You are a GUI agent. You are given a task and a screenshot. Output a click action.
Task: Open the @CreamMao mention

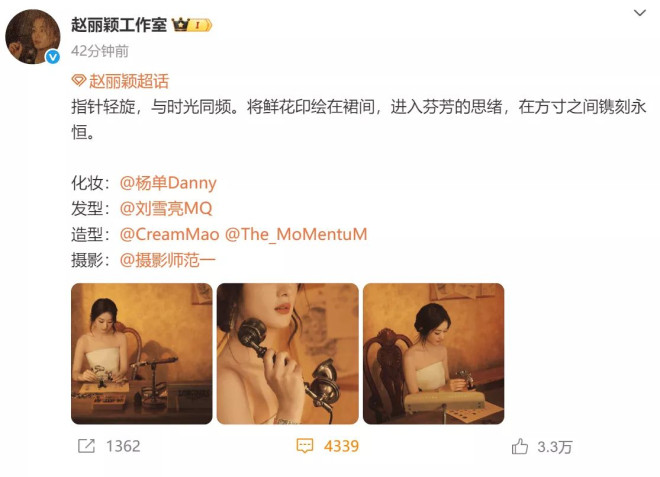click(x=170, y=234)
